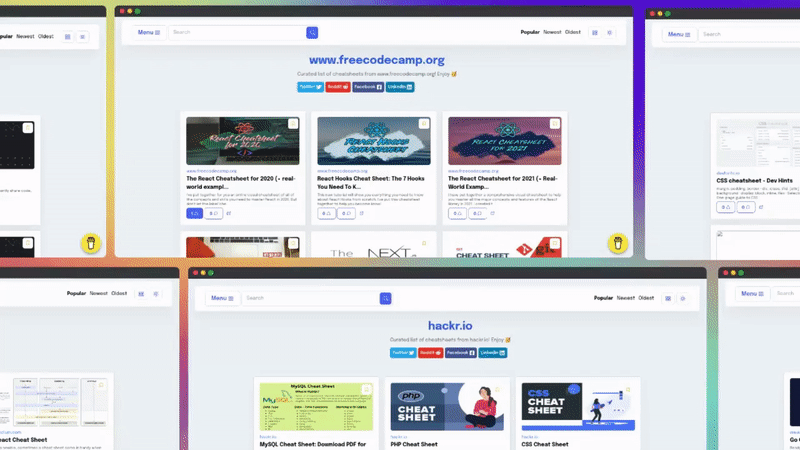Click the search button in hackr.io window
800x450 pixels.
click(x=385, y=298)
